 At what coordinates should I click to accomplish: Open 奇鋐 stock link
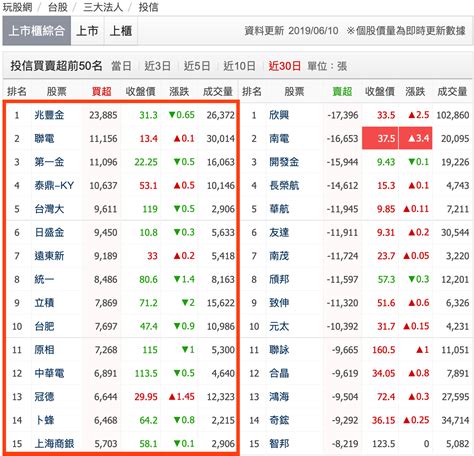pyautogui.click(x=279, y=420)
